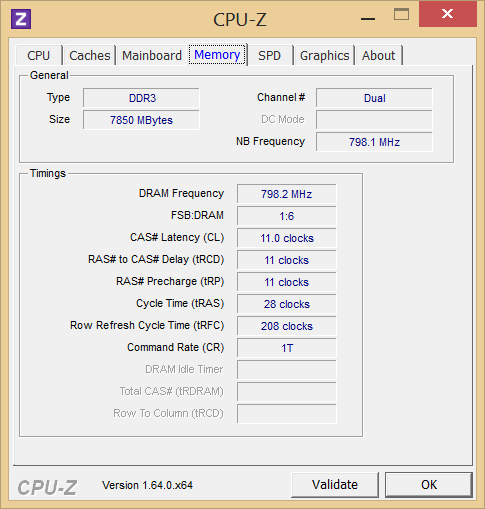Image resolution: width=485 pixels, height=509 pixels.
Task: Click the RAS# Precharge (tRP) label
Action: pyautogui.click(x=170, y=281)
